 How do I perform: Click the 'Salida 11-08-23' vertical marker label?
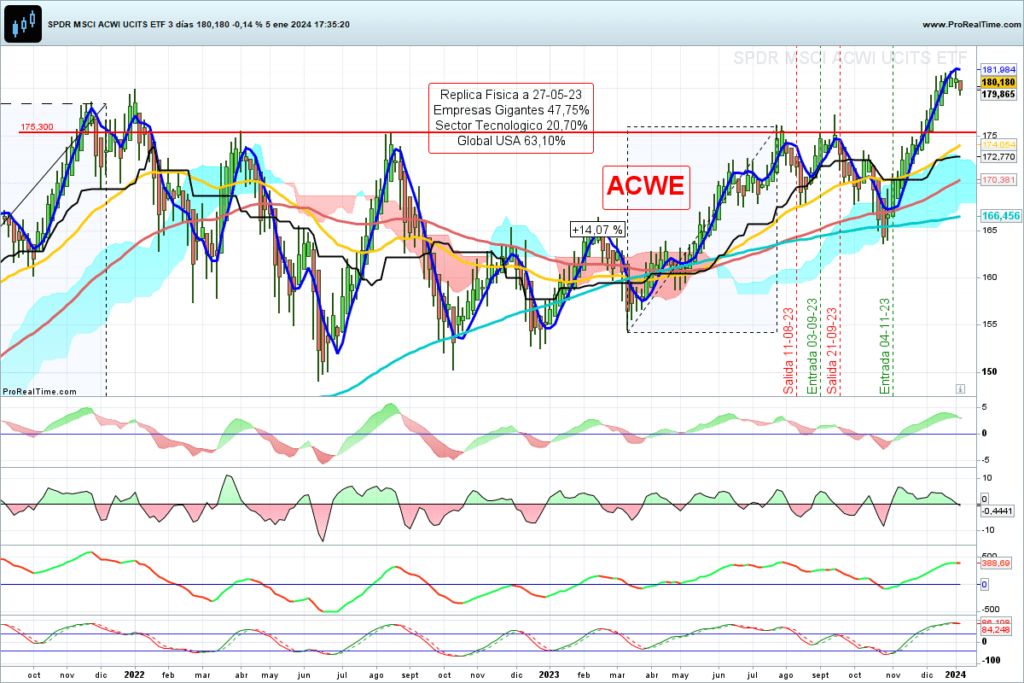pos(788,351)
